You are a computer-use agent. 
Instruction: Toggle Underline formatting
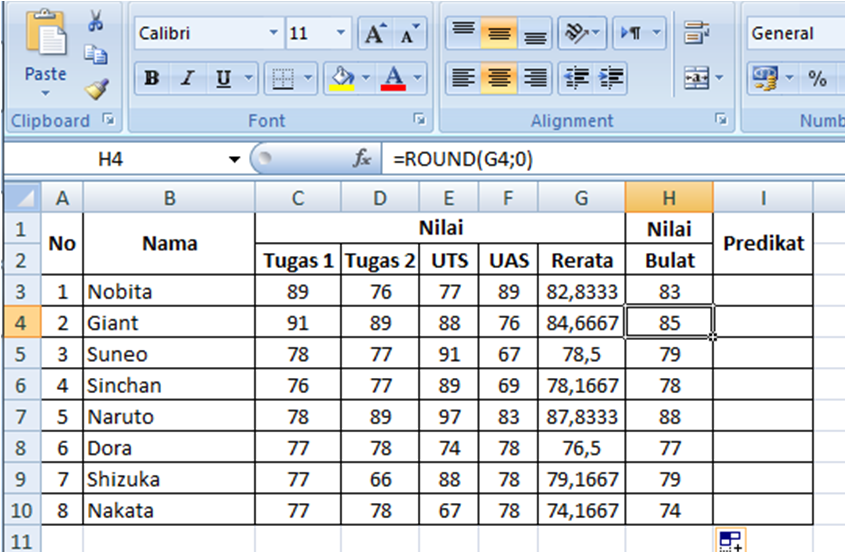[223, 78]
